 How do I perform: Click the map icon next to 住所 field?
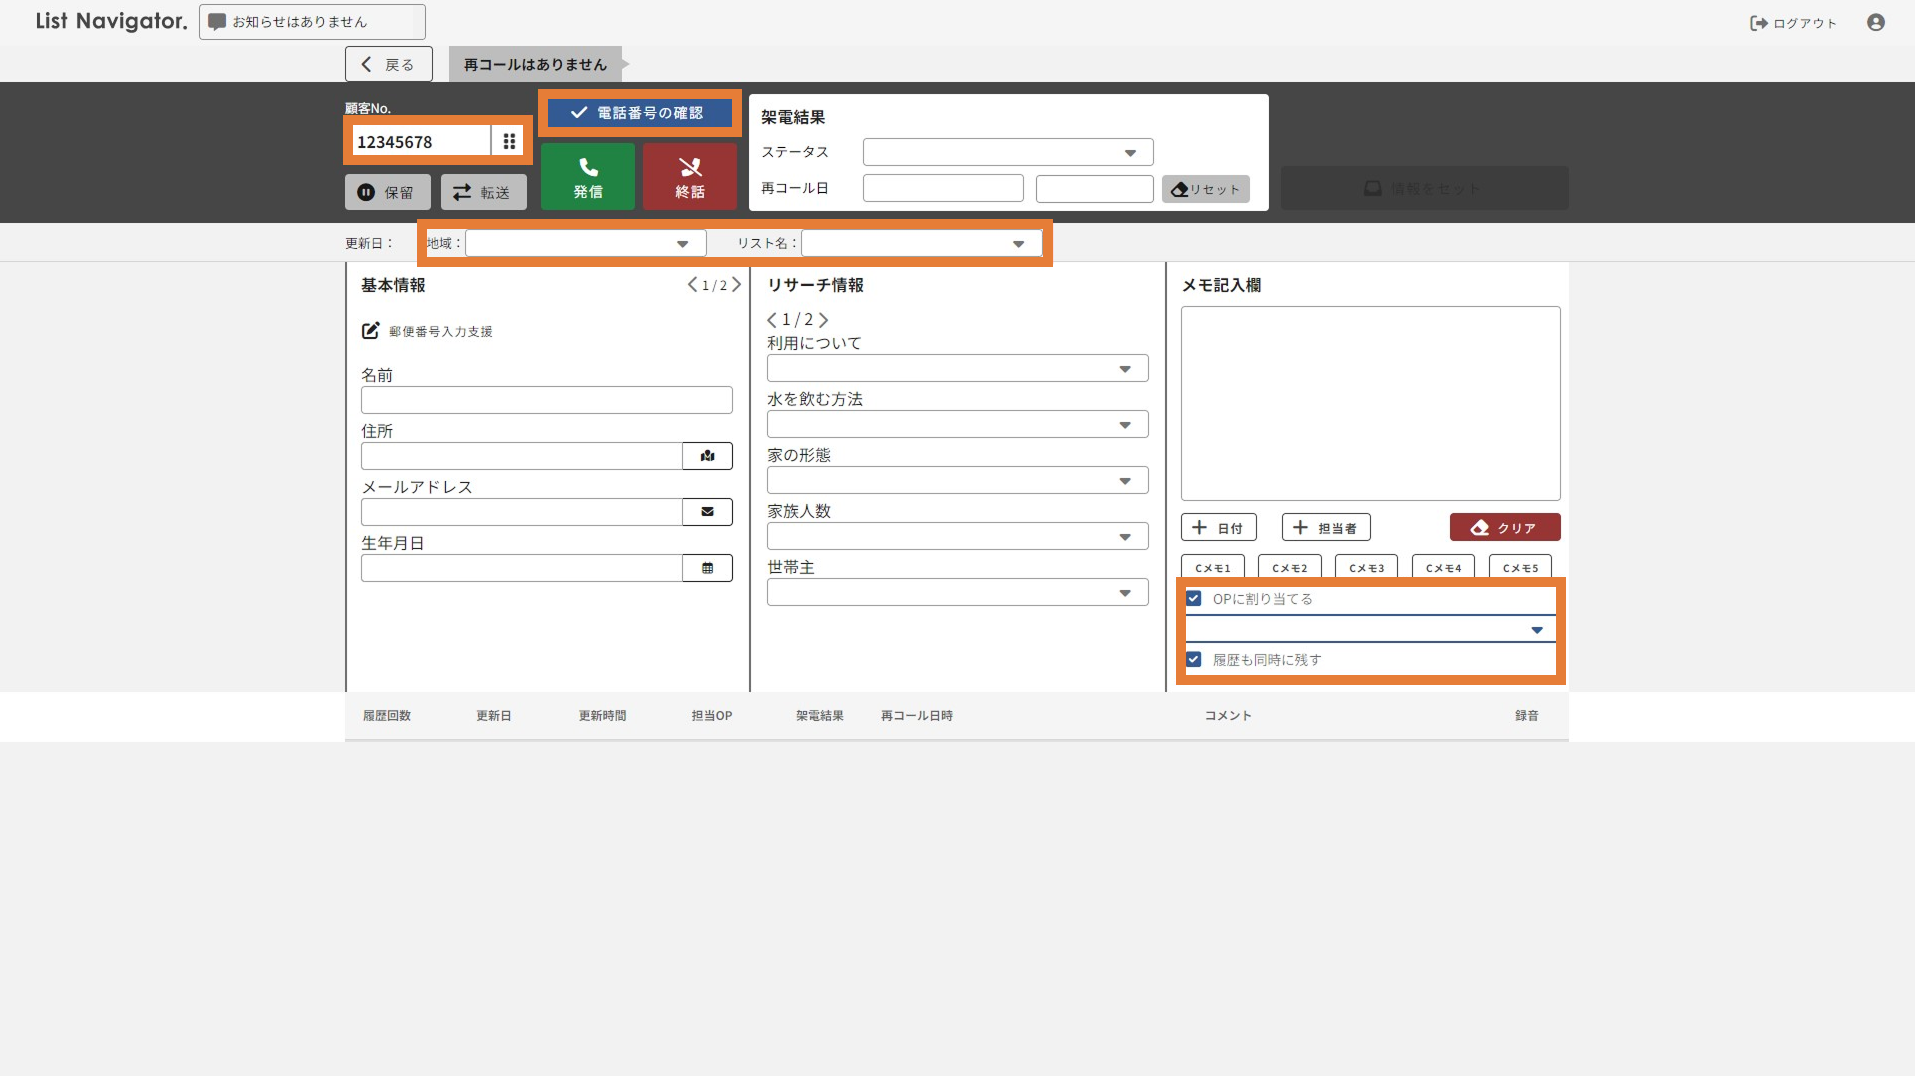point(707,456)
